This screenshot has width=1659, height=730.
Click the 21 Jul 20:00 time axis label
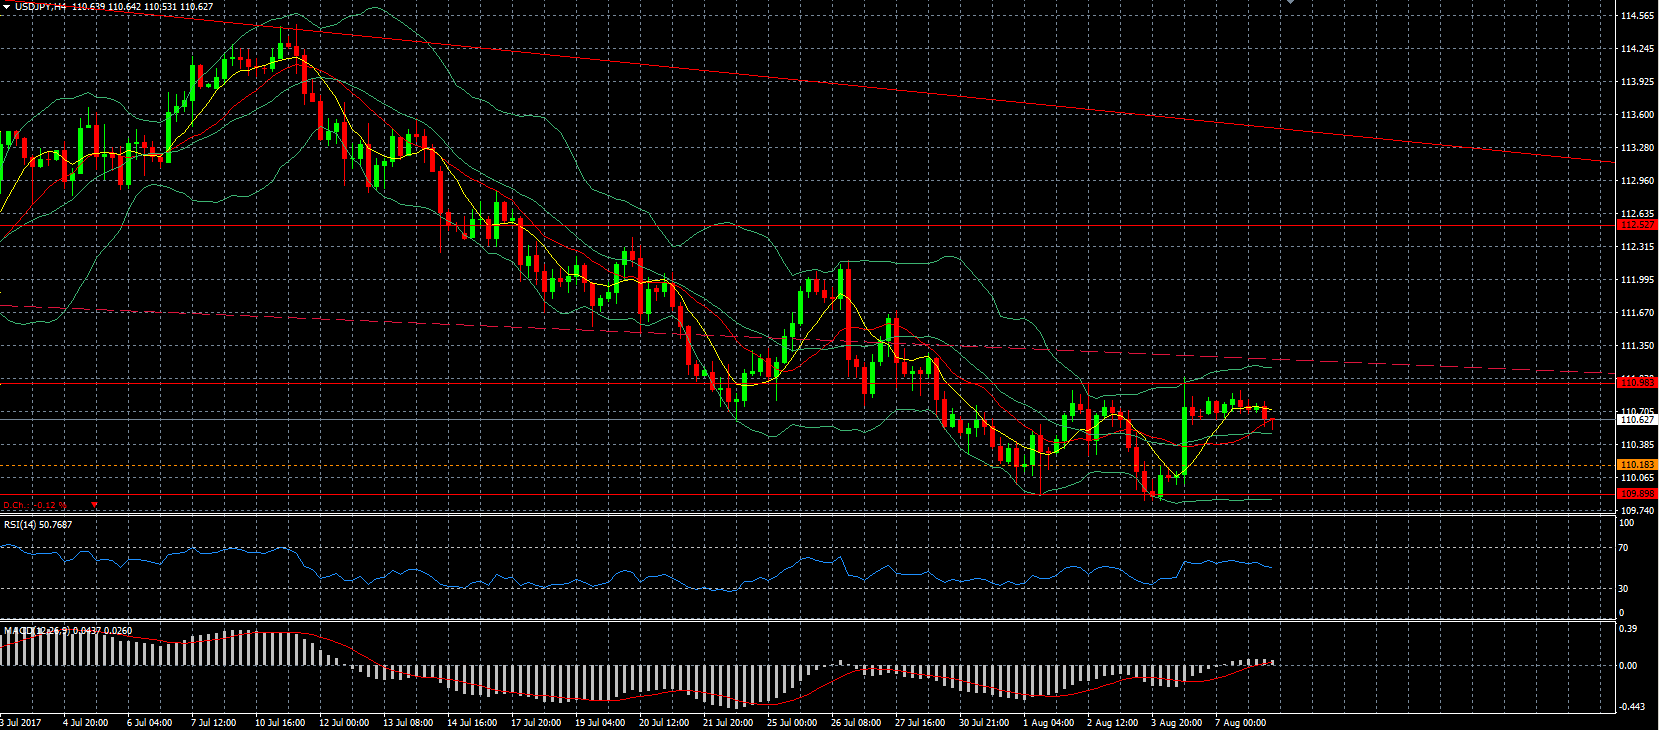pos(728,722)
